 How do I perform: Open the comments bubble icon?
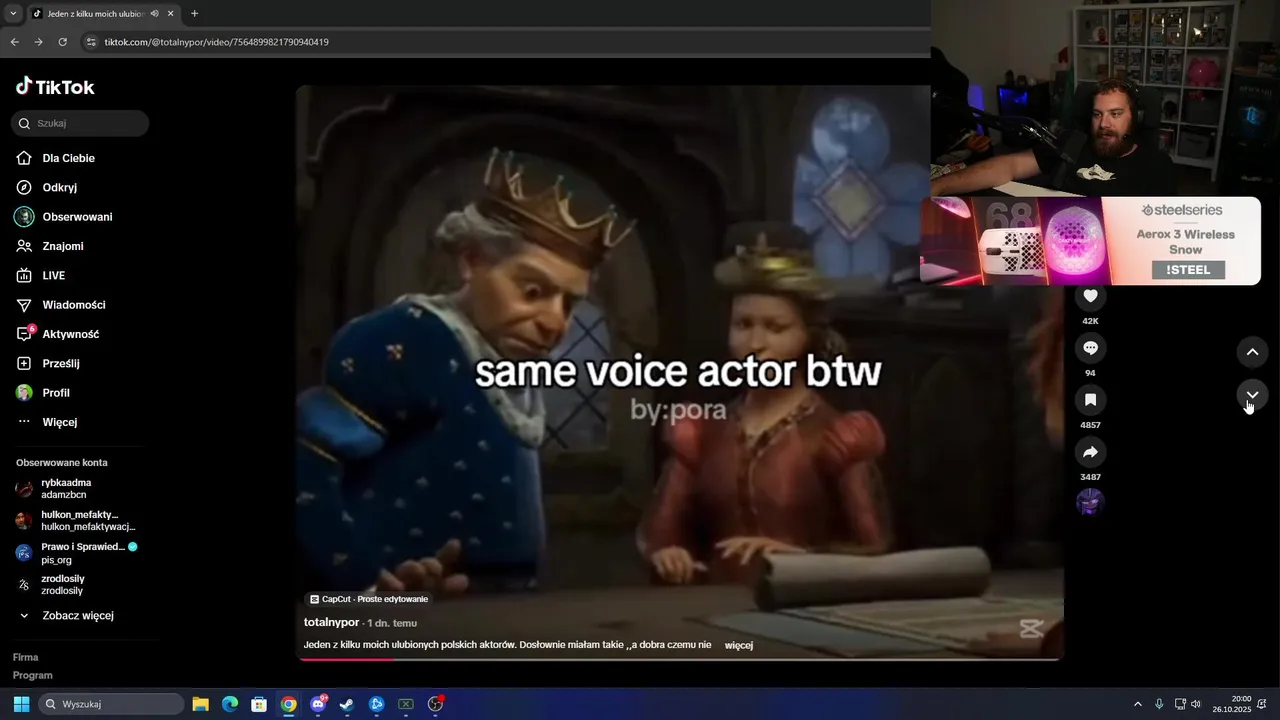(x=1090, y=348)
